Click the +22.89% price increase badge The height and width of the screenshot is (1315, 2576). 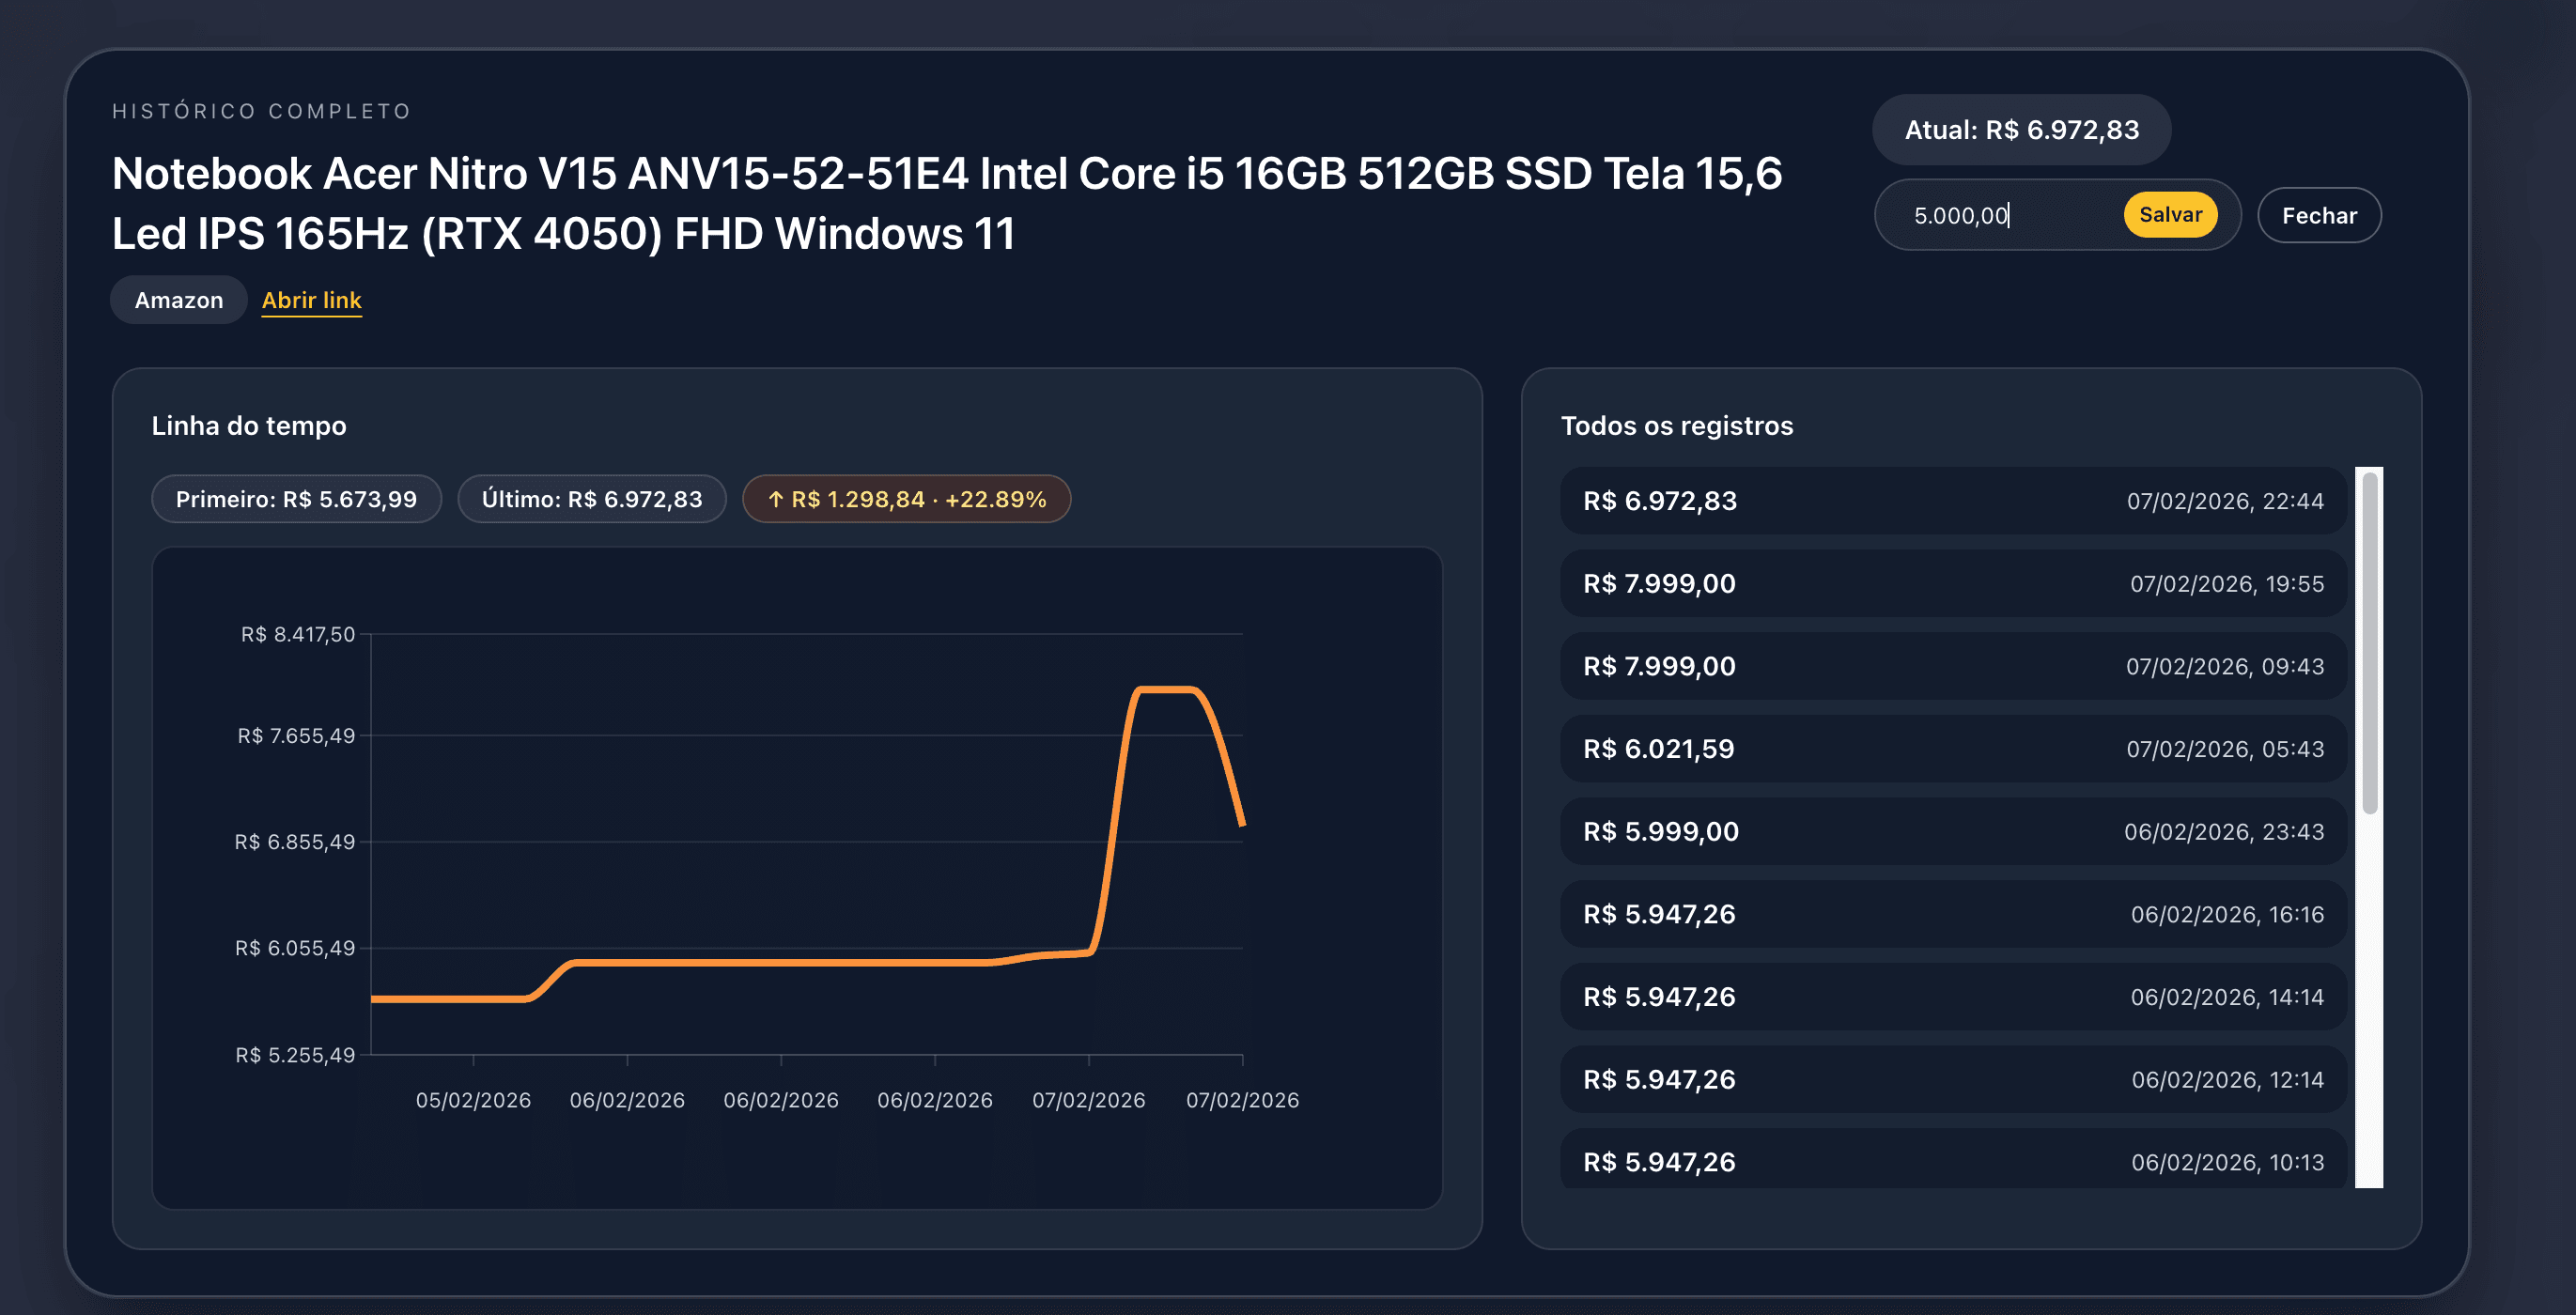(906, 498)
